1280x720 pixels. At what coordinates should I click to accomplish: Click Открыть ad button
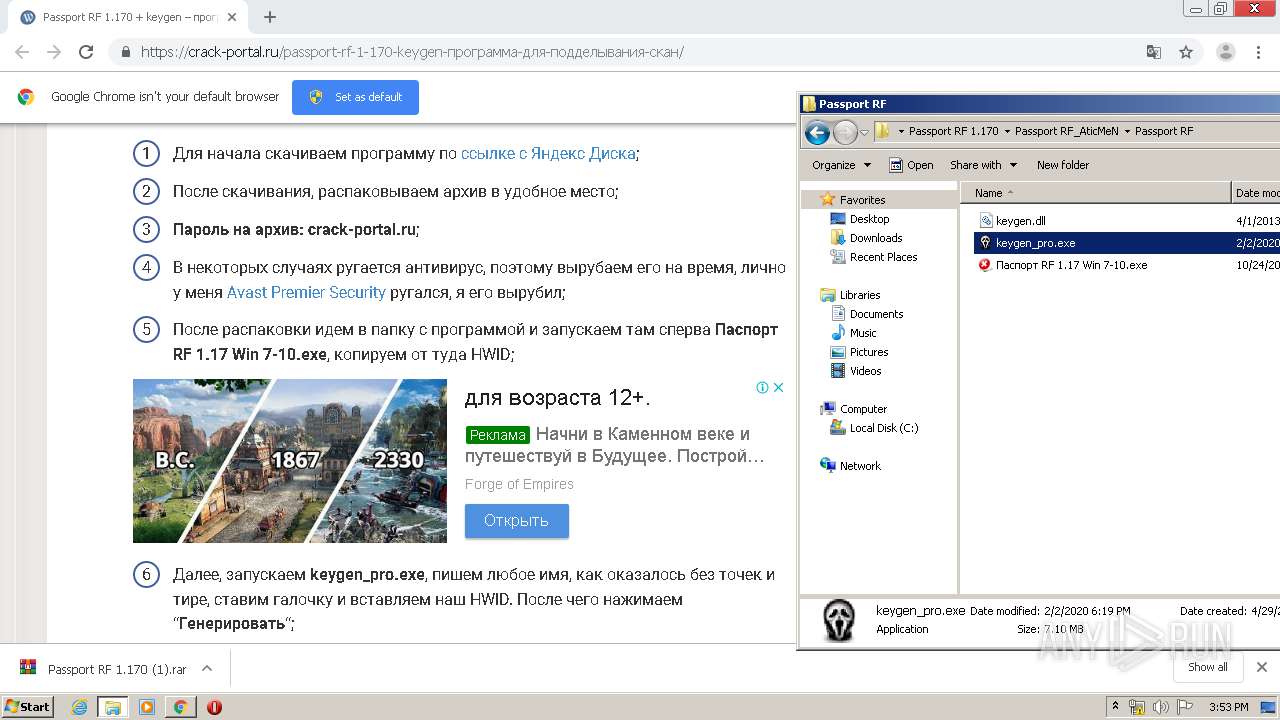point(516,520)
